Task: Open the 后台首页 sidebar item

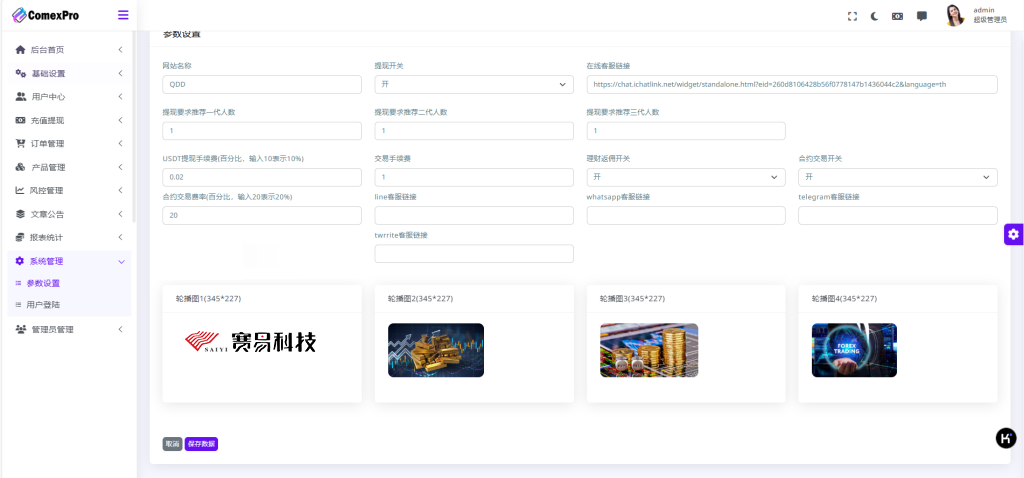Action: point(68,50)
